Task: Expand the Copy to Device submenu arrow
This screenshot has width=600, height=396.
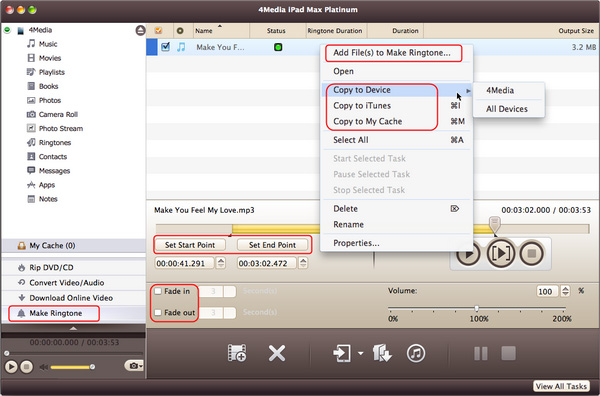Action: [x=468, y=91]
